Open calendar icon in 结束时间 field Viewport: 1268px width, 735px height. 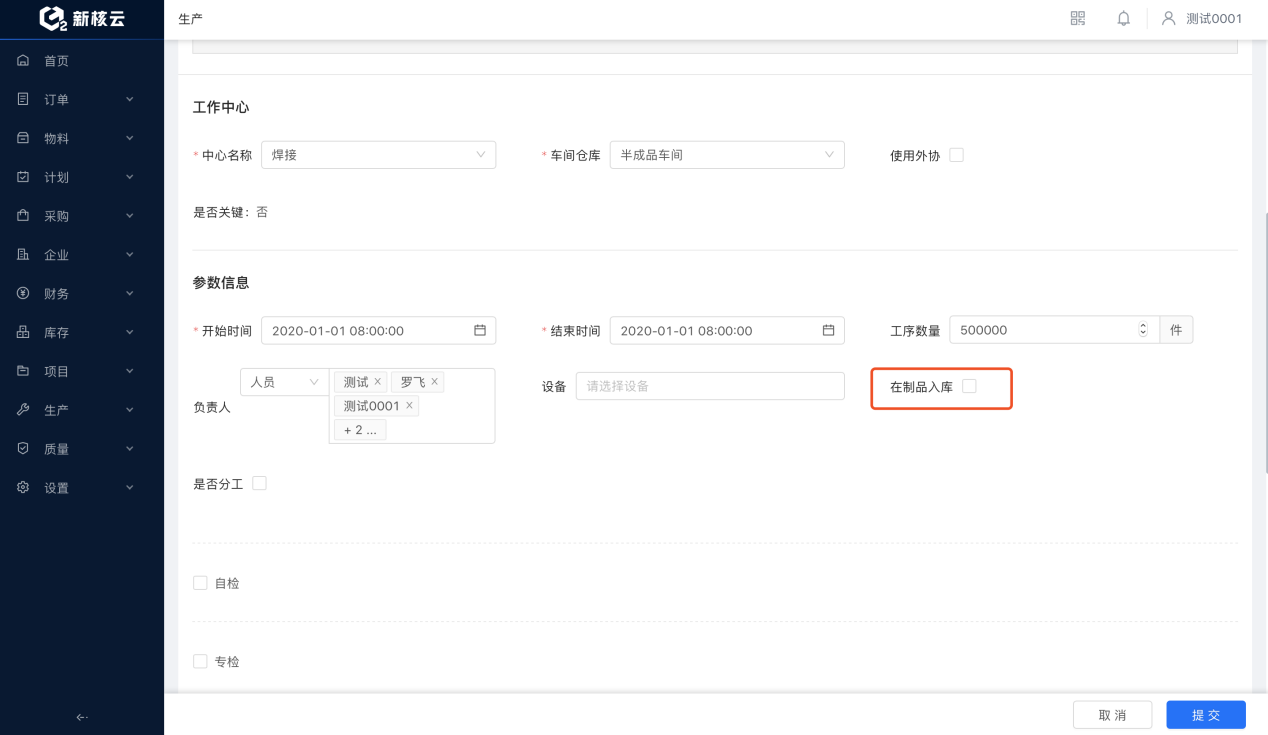(x=828, y=330)
